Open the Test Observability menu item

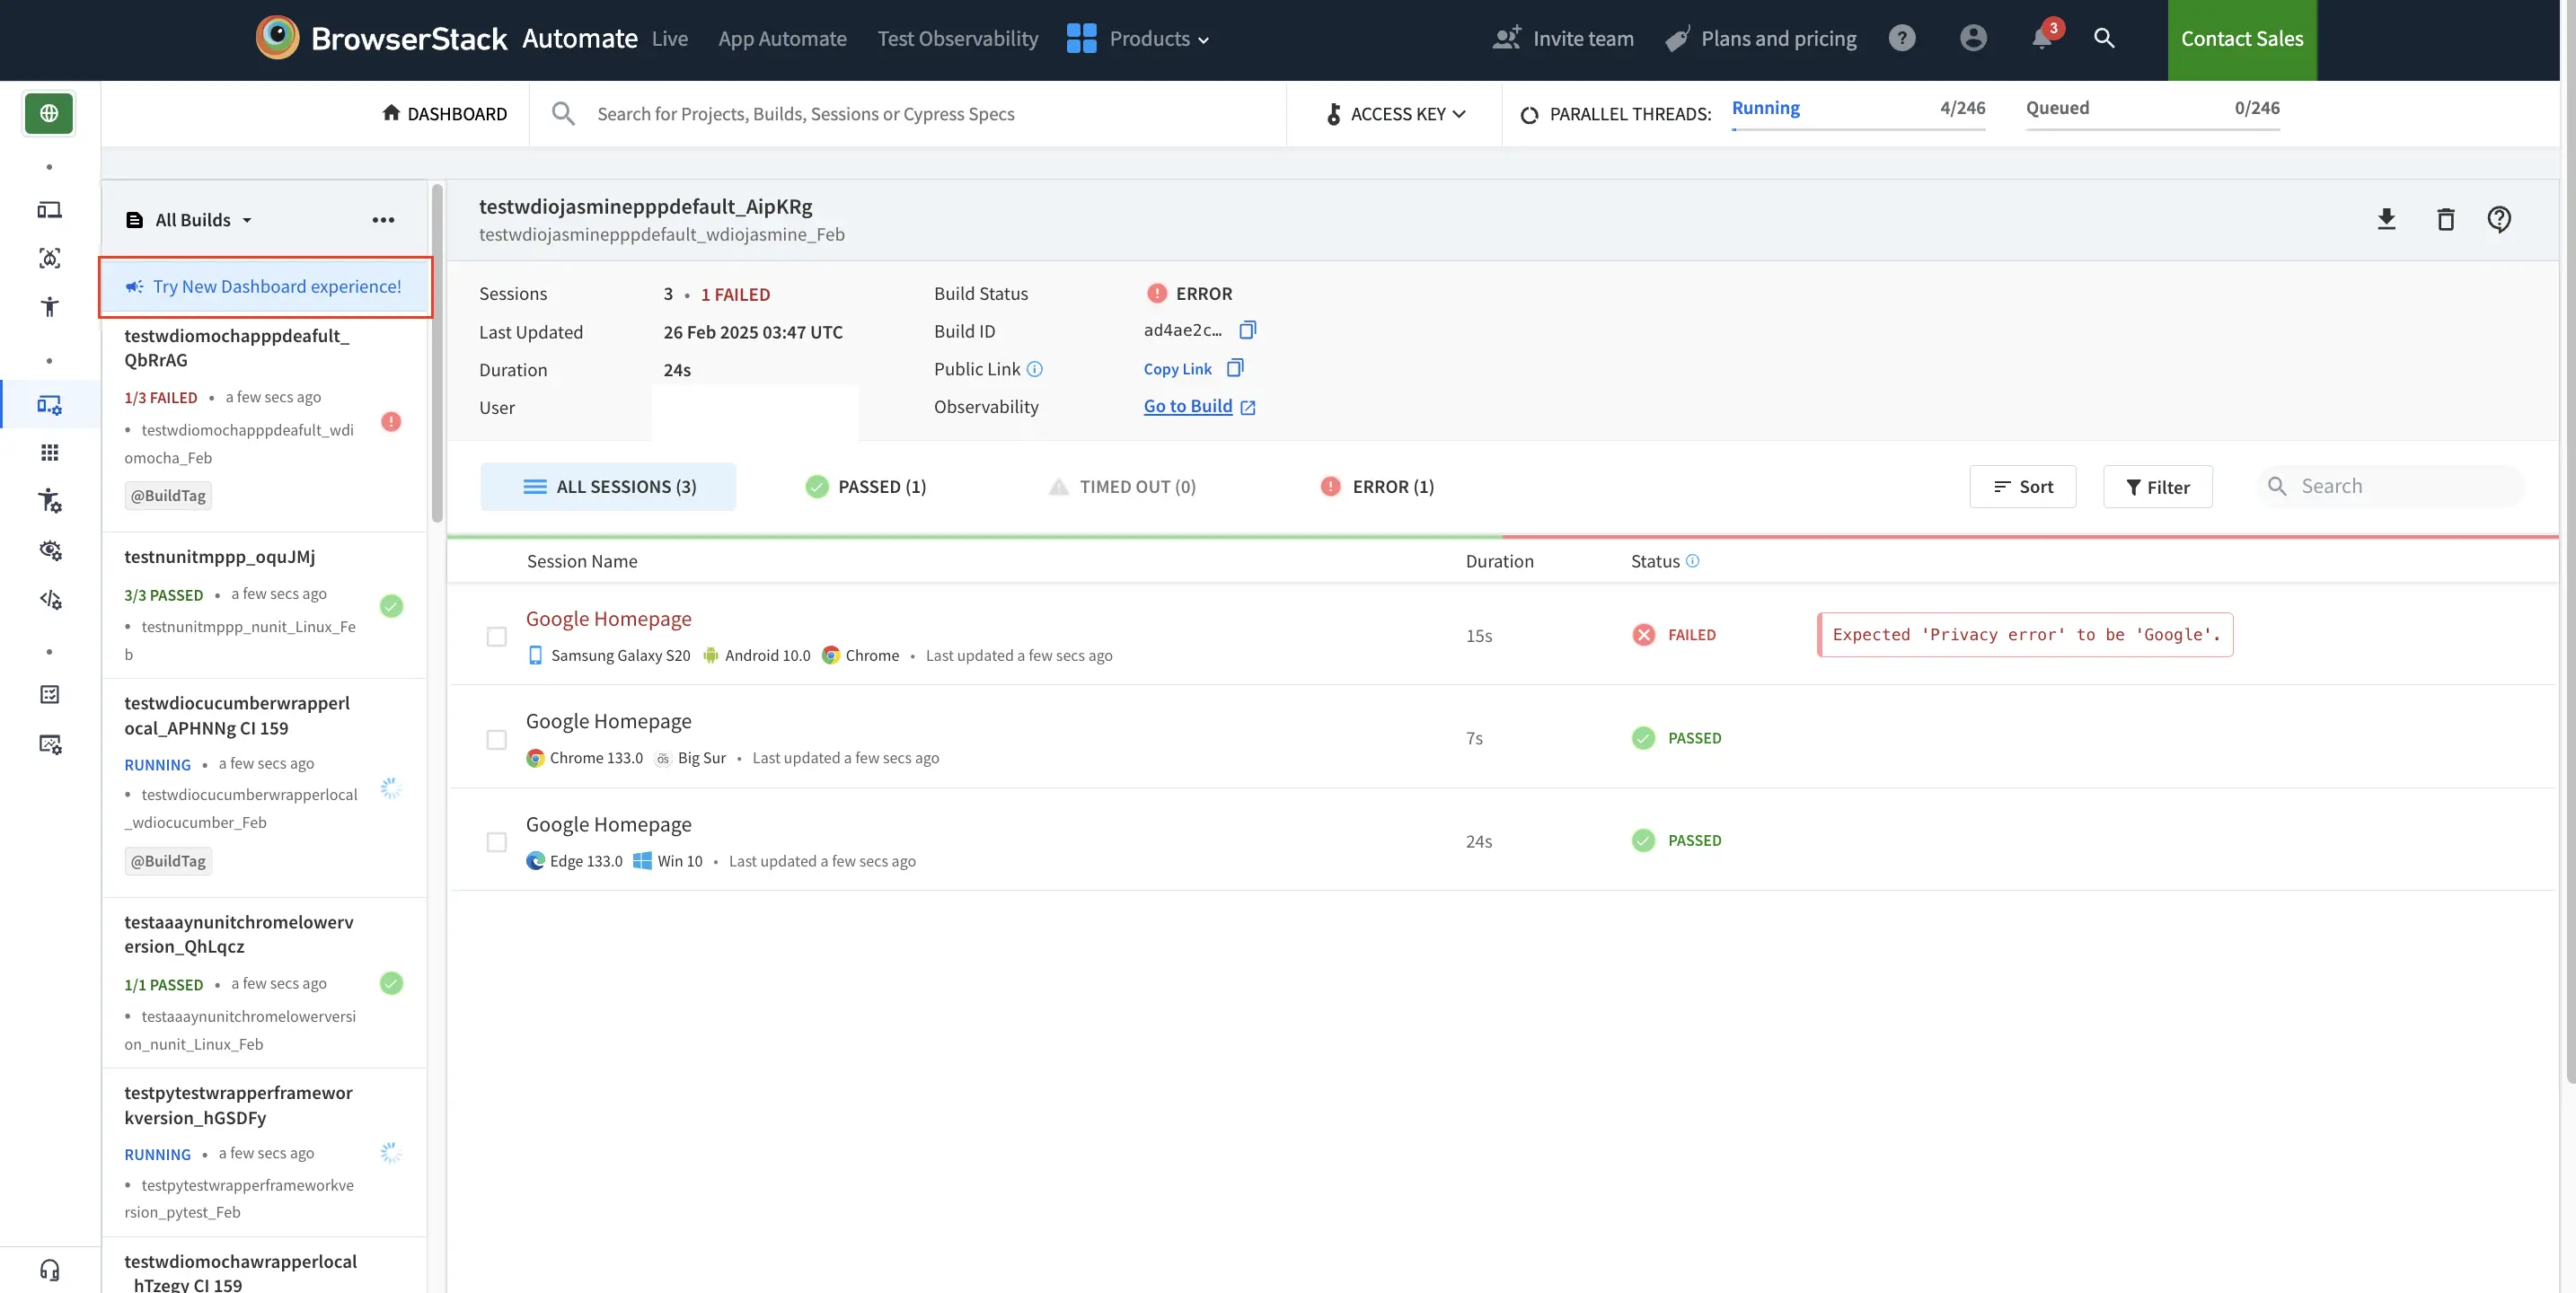(x=957, y=39)
